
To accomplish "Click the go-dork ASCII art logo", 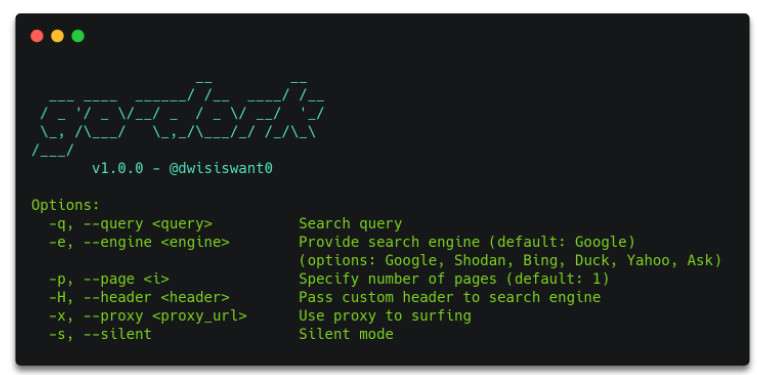I will click(x=178, y=118).
